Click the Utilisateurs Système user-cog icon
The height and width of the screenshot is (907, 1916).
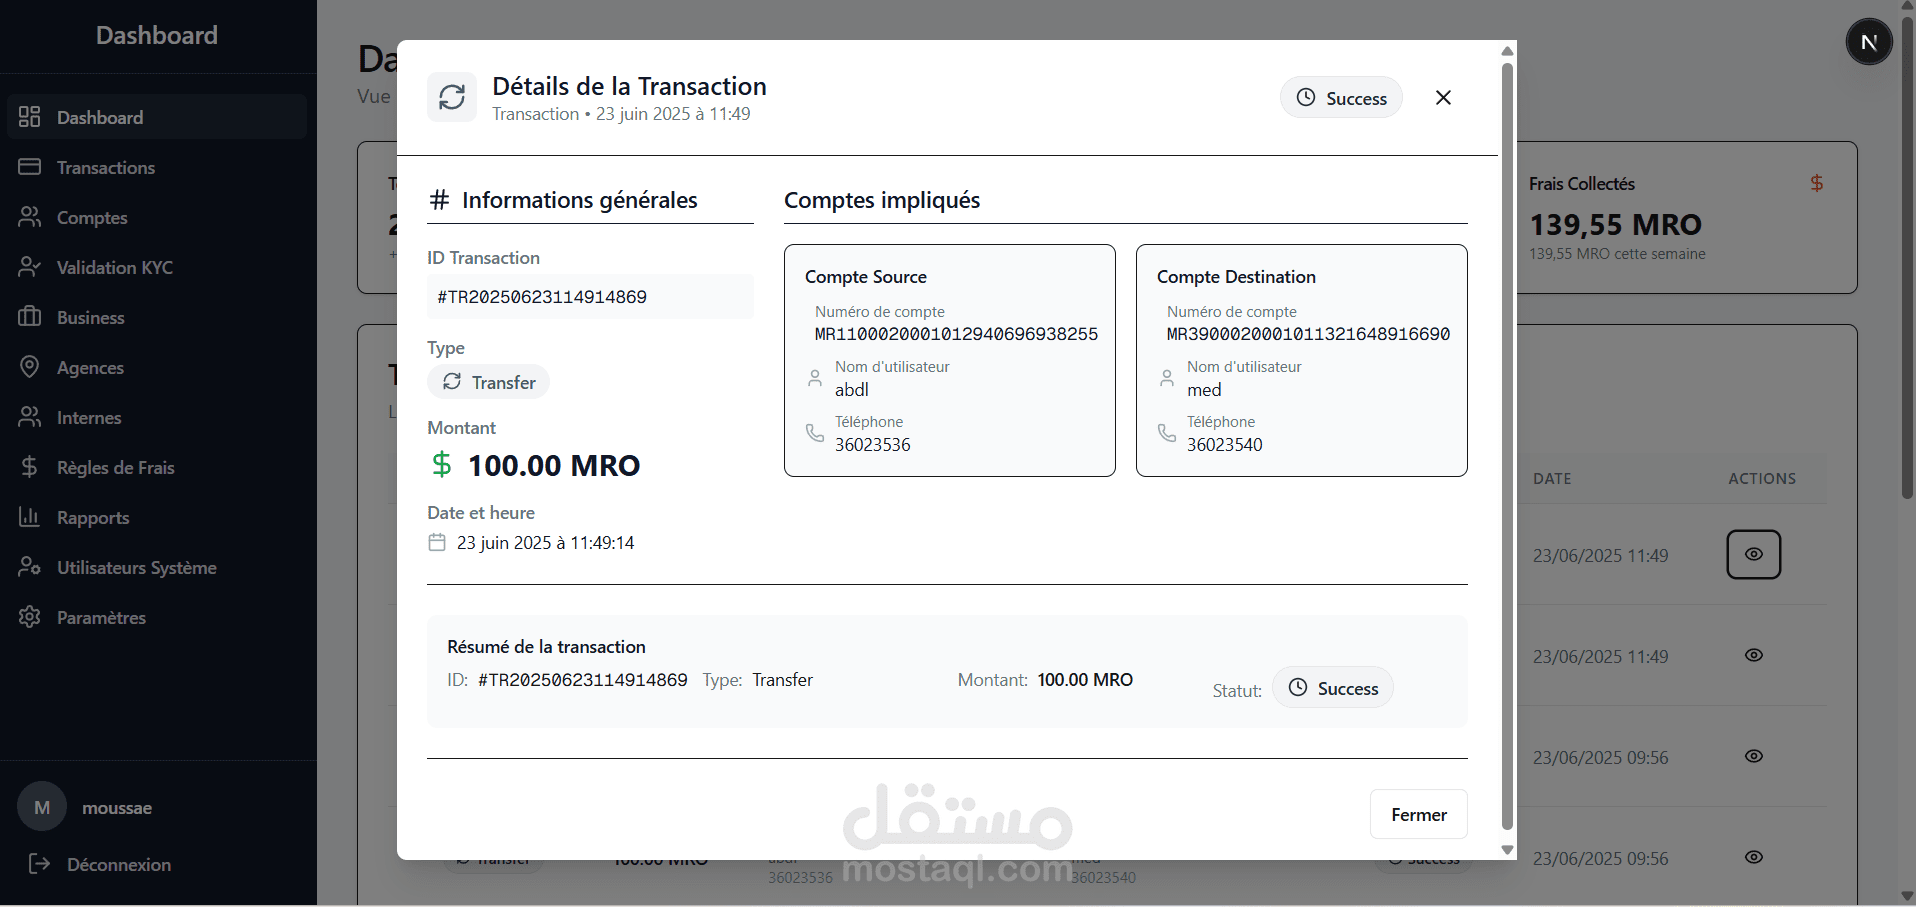[29, 566]
